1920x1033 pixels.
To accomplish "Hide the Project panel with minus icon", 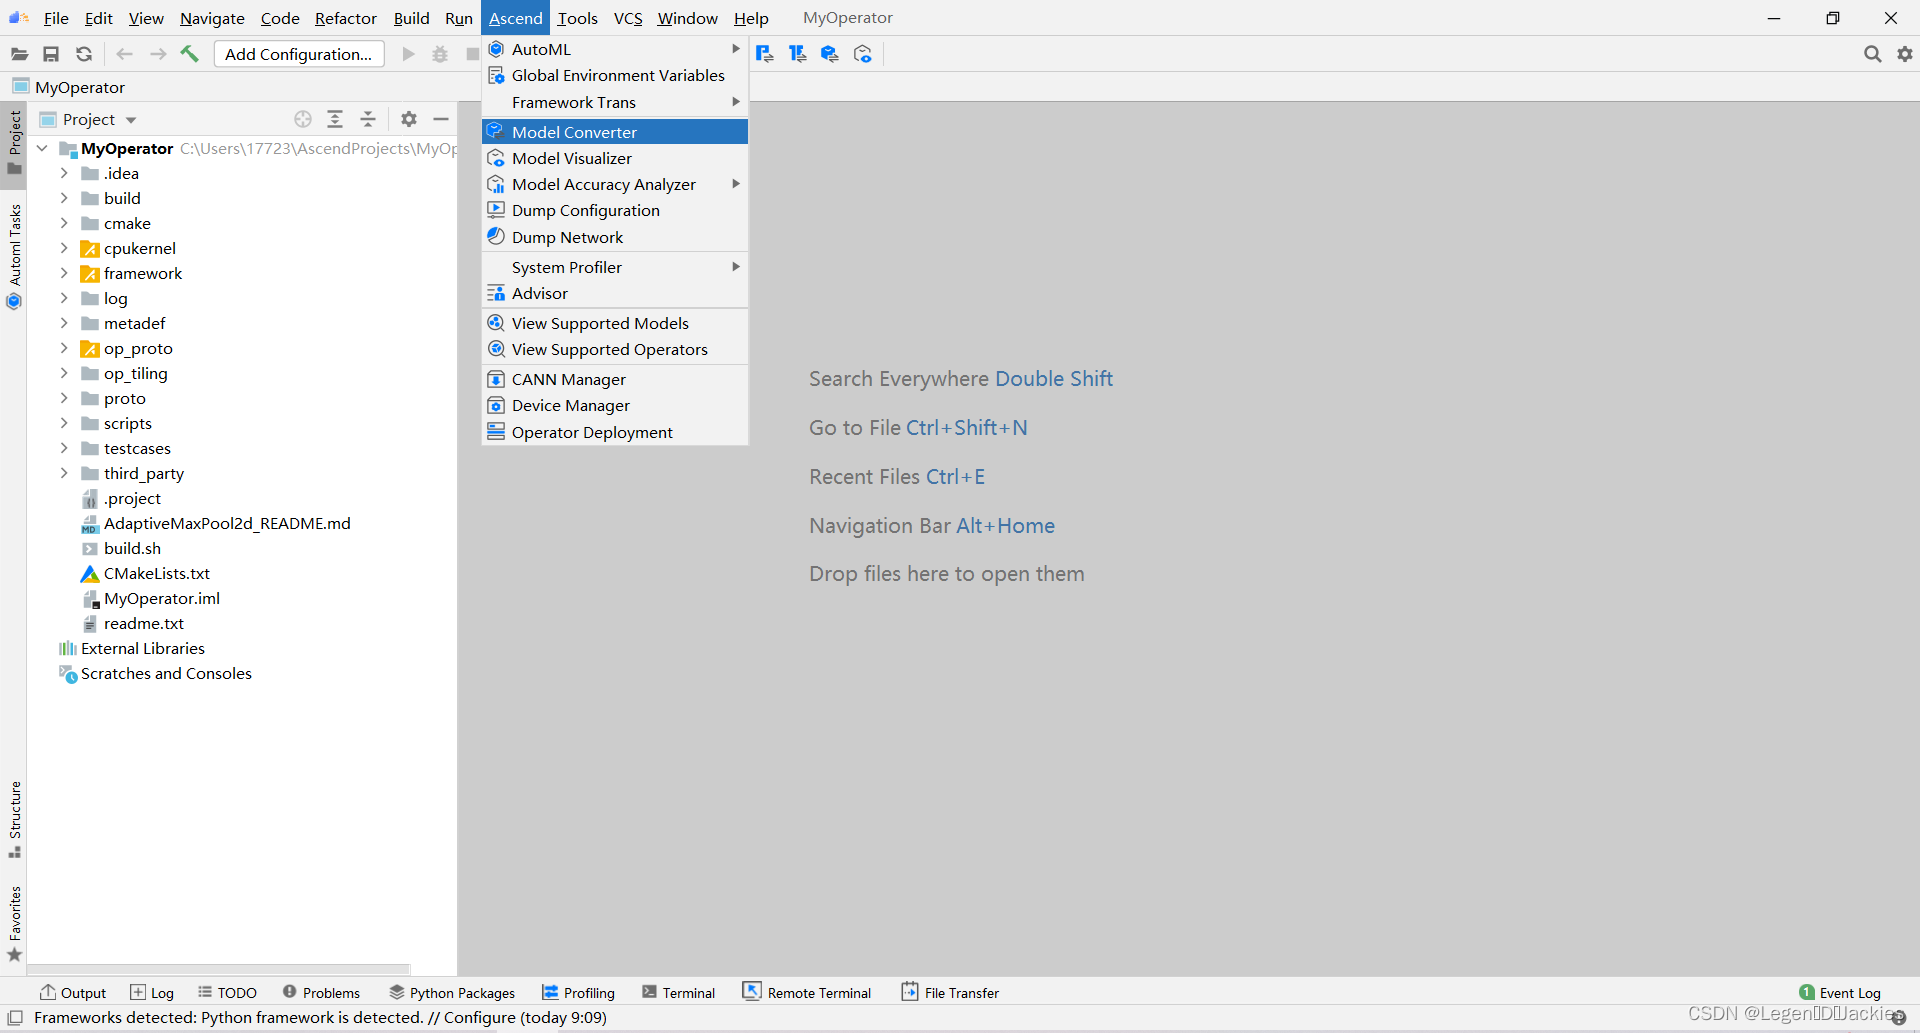I will [x=441, y=119].
